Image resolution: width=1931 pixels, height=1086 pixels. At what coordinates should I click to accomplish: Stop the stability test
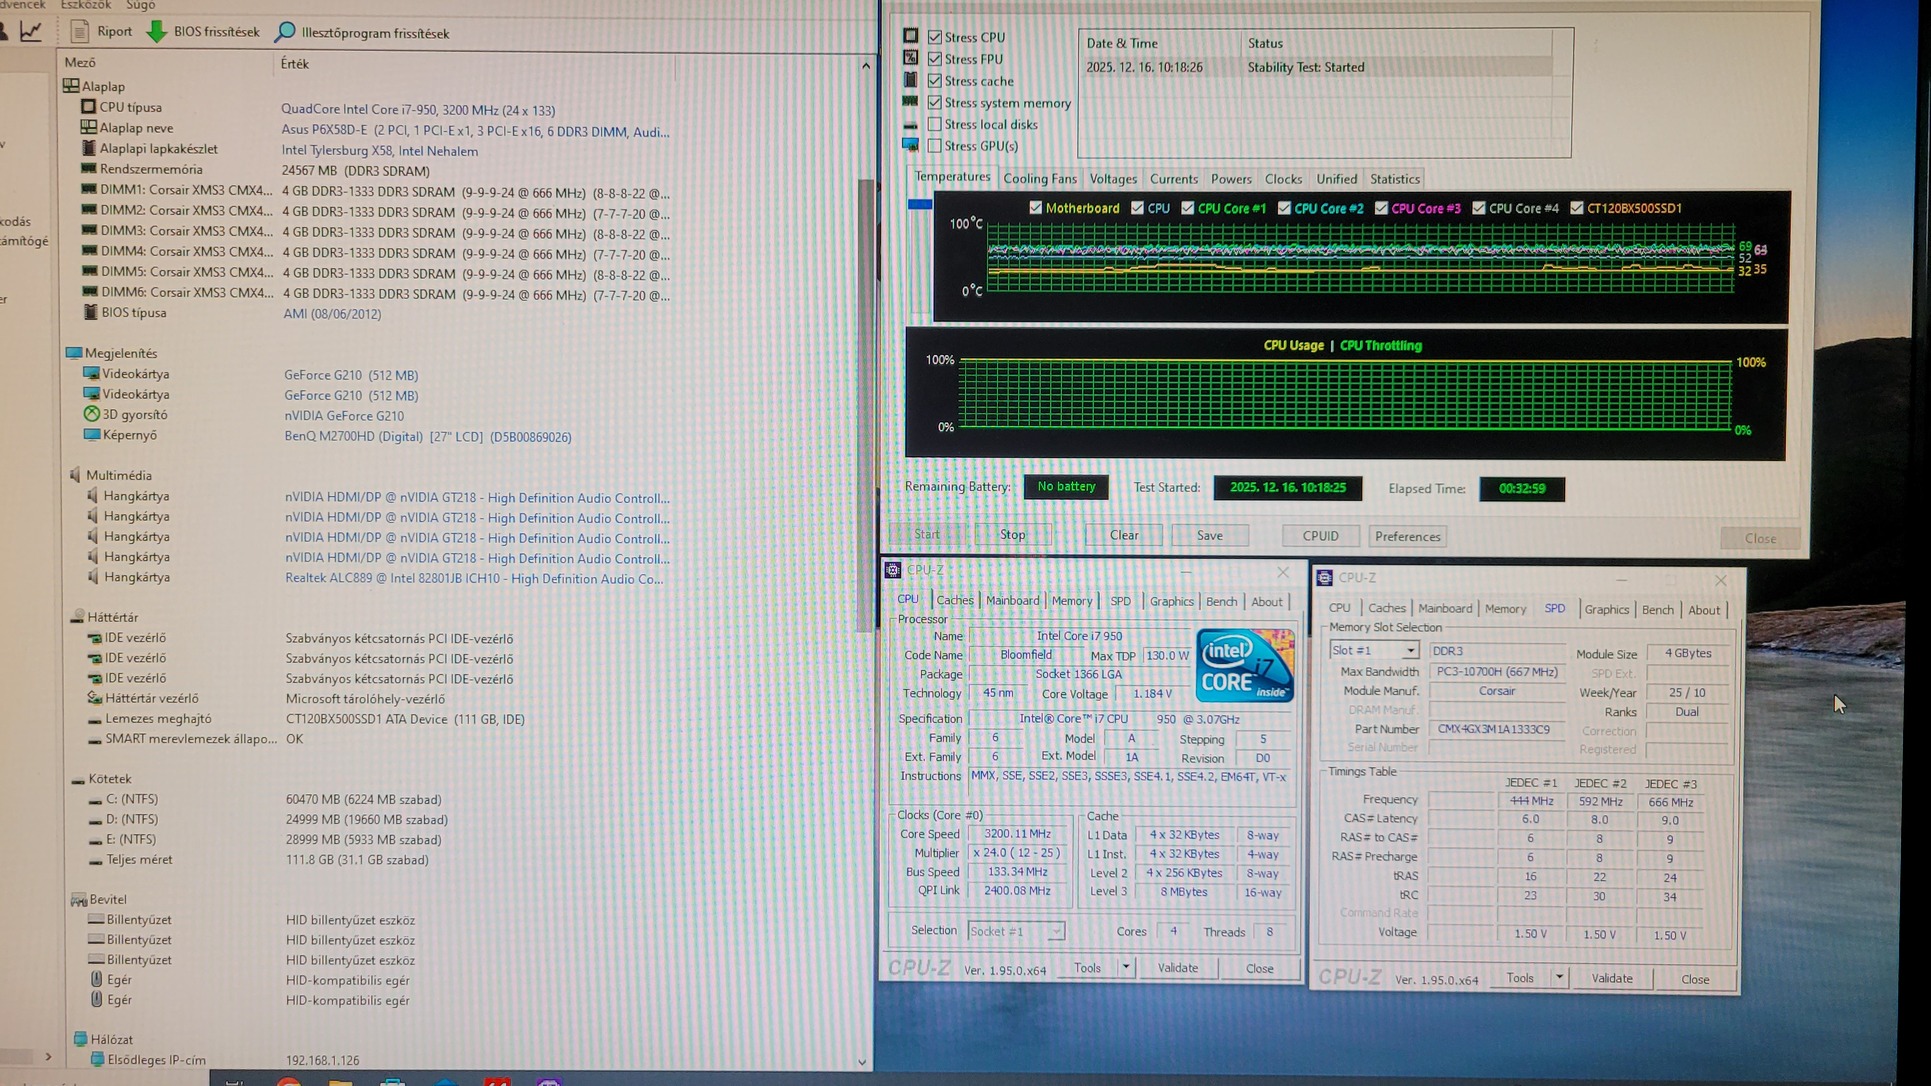point(1012,535)
